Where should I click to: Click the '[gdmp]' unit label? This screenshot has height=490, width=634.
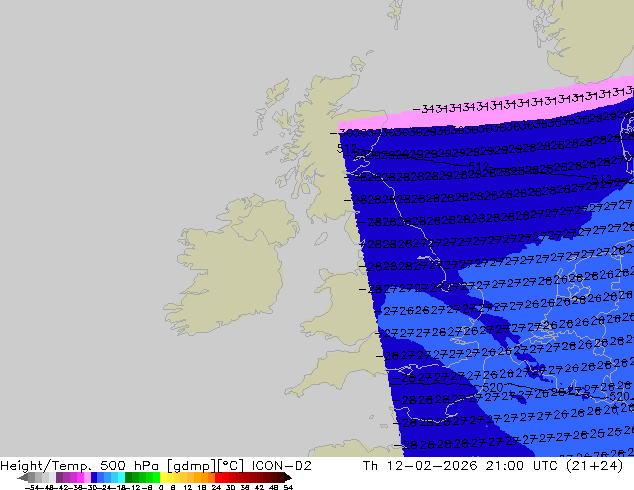pos(192,466)
